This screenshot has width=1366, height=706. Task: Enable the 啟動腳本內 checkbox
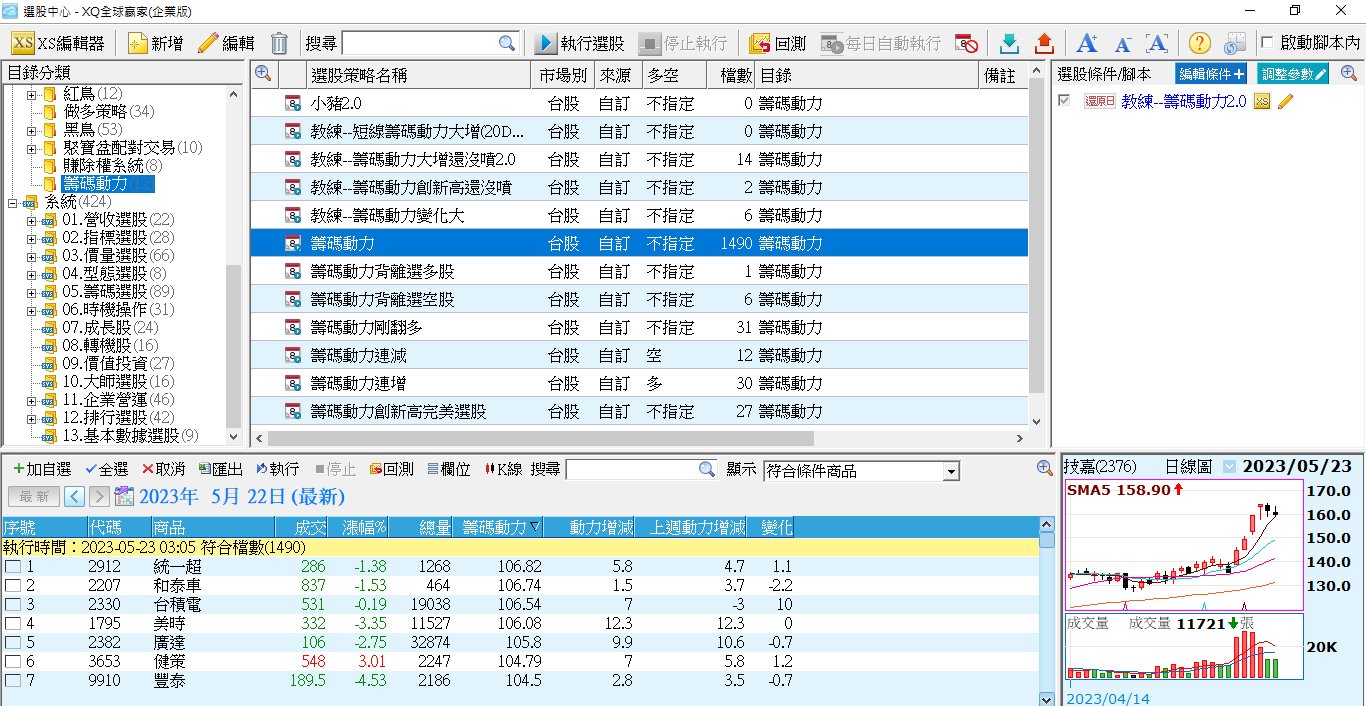pos(1268,43)
